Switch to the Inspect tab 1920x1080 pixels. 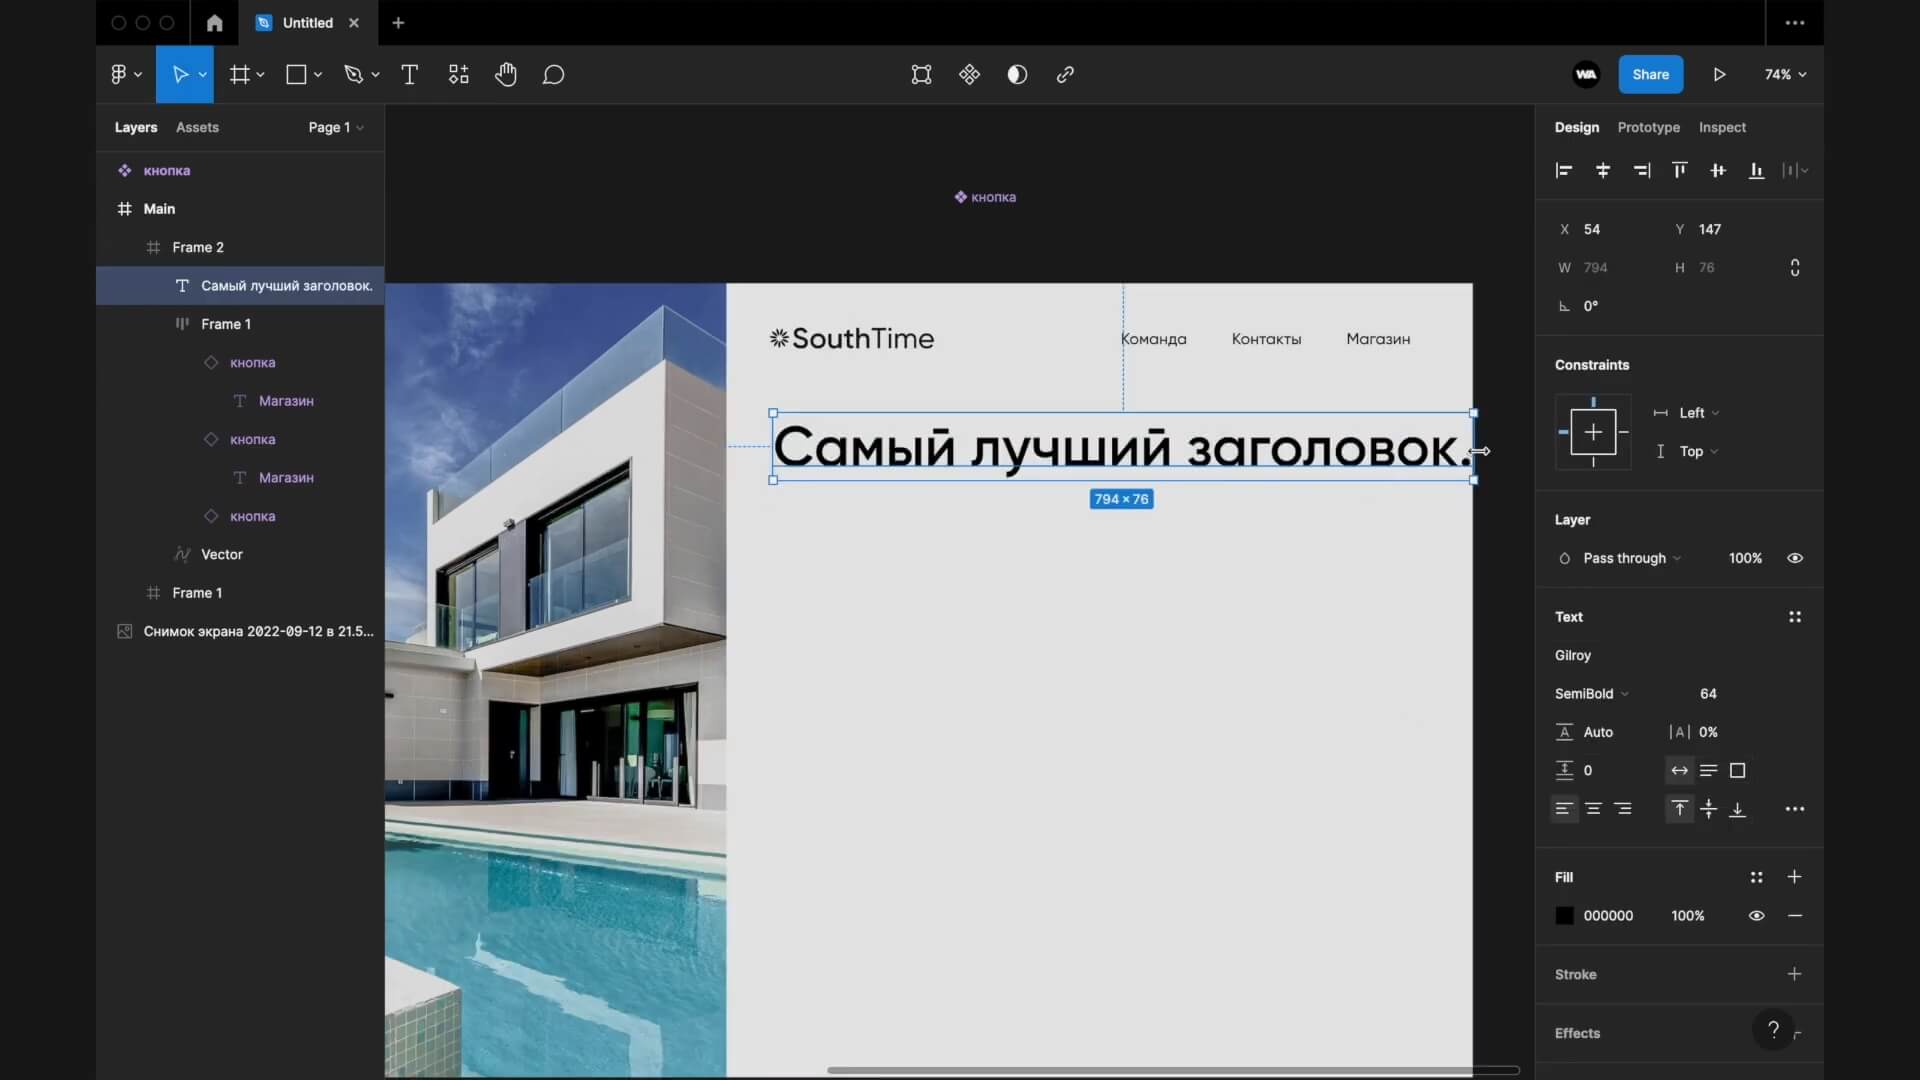[1722, 127]
